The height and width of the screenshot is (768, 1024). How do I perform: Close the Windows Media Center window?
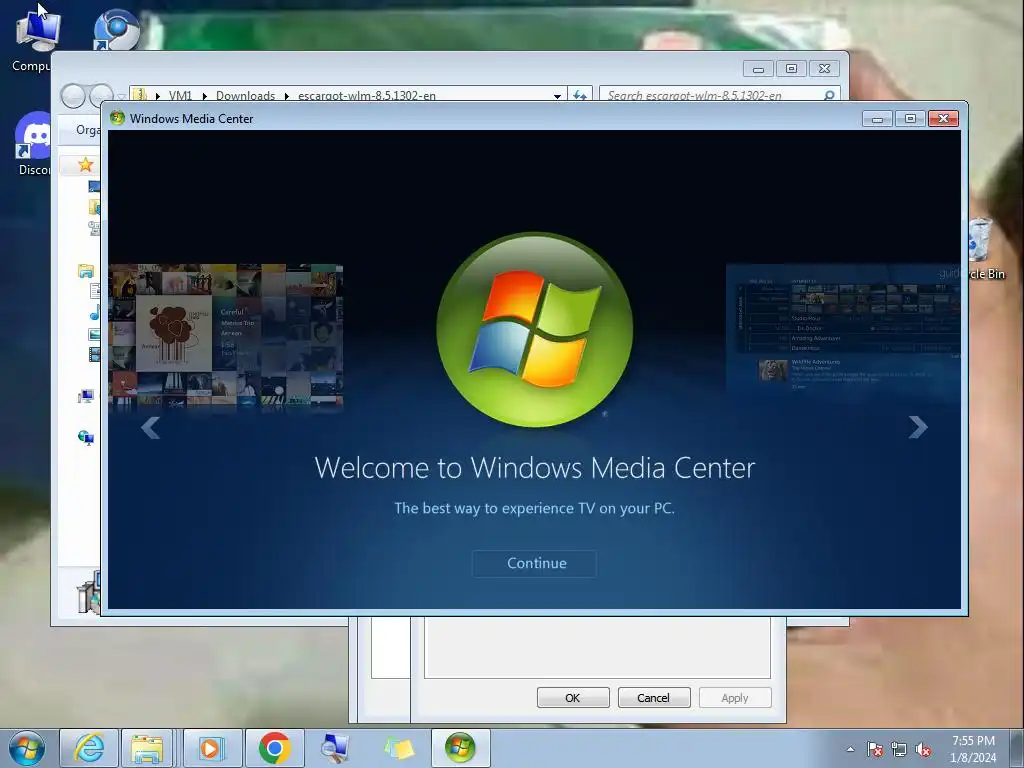pyautogui.click(x=943, y=118)
